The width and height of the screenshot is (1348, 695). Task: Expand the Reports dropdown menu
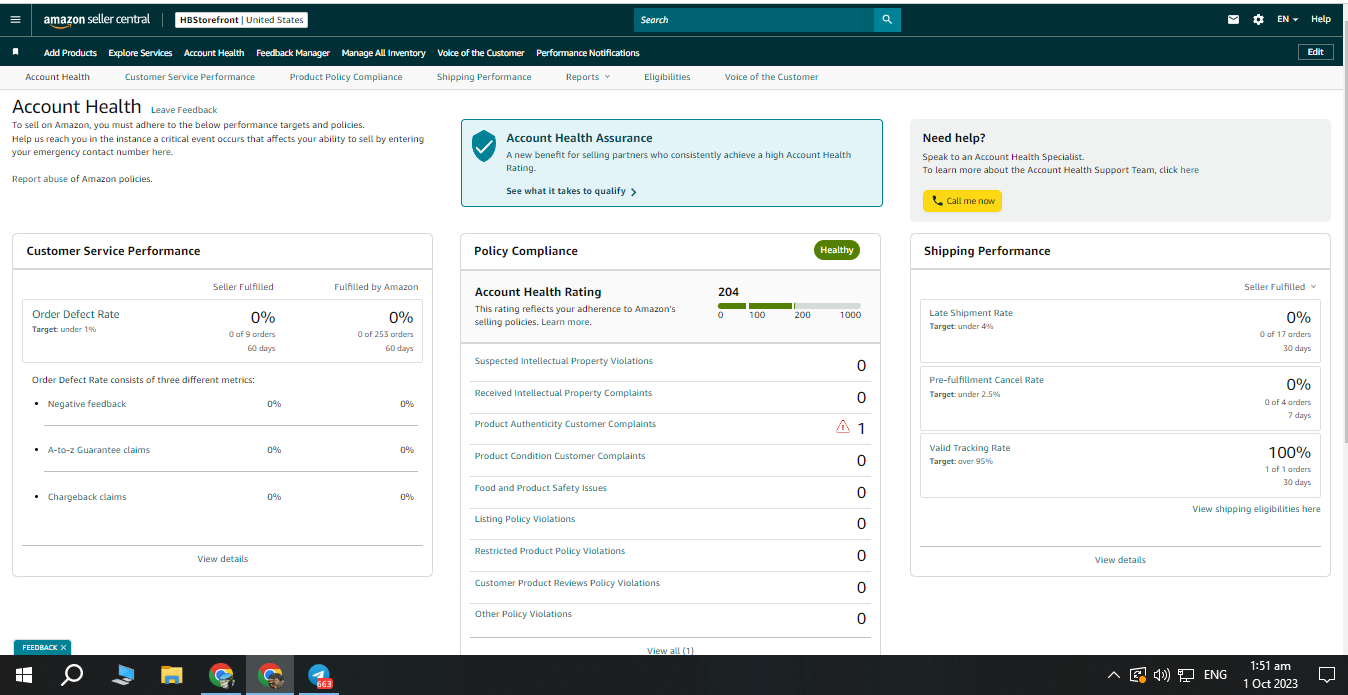587,77
